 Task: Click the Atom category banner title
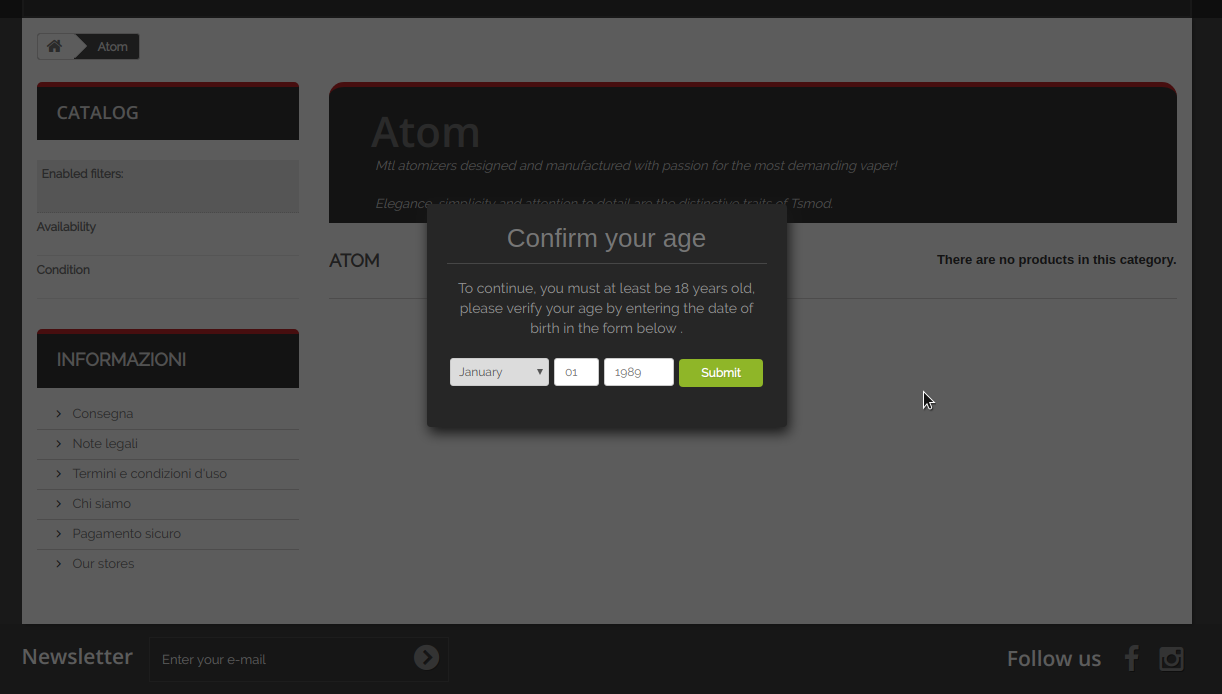(x=426, y=132)
